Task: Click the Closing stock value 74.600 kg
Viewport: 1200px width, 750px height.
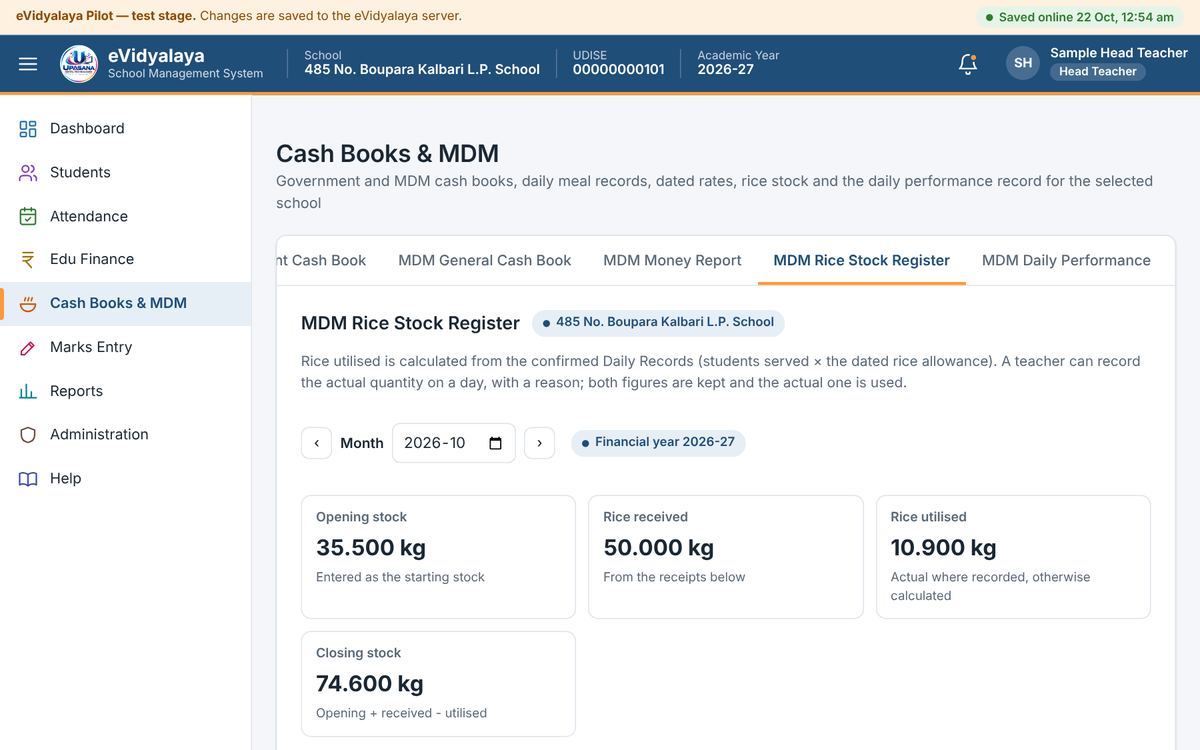Action: click(370, 684)
